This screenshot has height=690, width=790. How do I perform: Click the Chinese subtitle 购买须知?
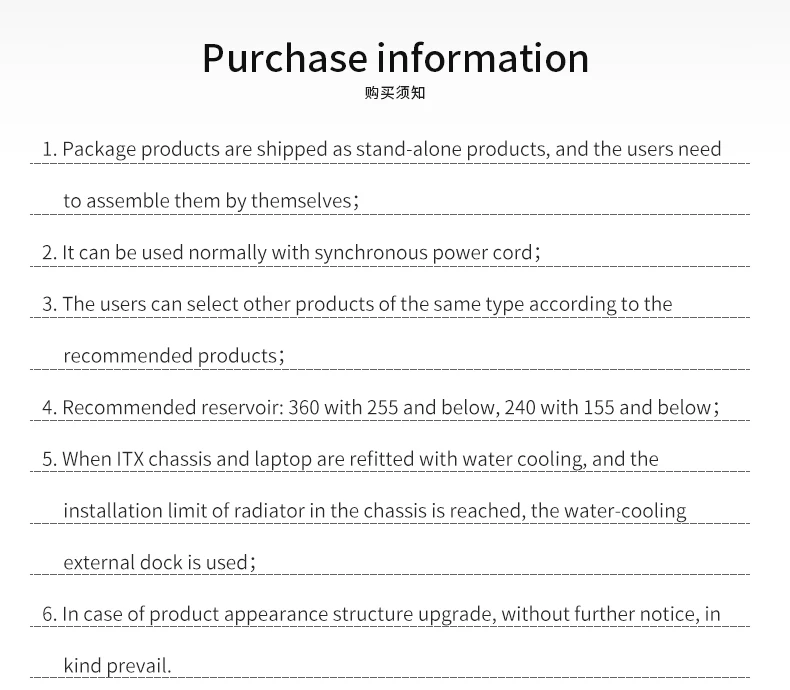point(395,93)
